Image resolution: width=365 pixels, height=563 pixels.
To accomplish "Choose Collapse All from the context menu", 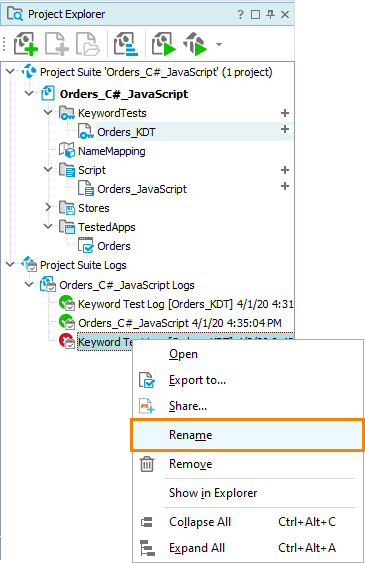I will [x=248, y=522].
